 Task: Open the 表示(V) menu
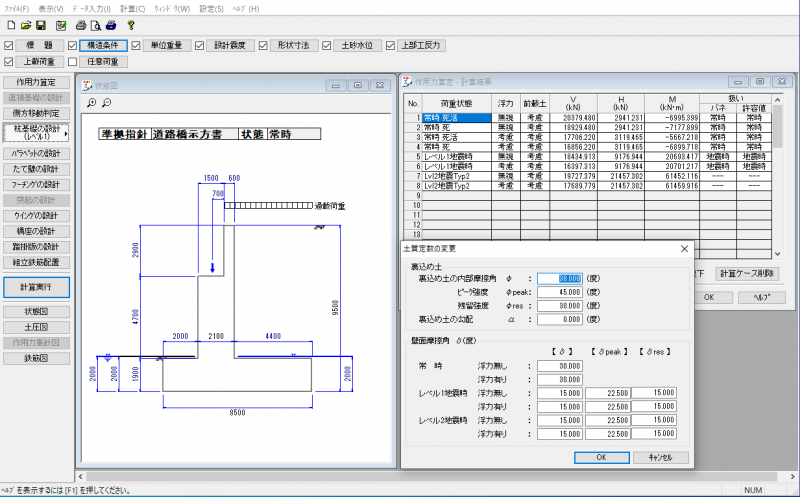[x=51, y=9]
